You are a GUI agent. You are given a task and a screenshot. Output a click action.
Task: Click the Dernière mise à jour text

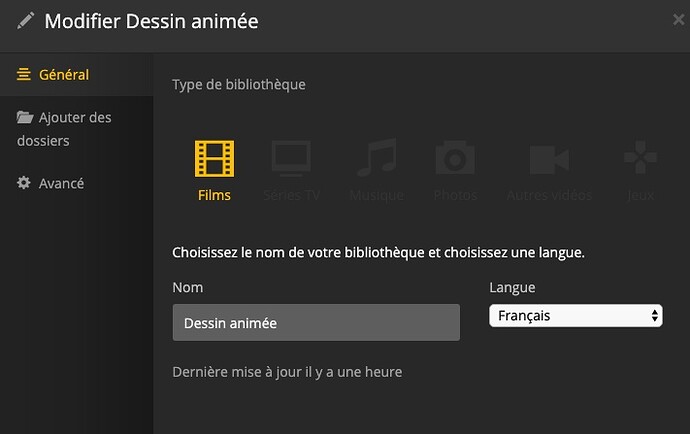287,372
